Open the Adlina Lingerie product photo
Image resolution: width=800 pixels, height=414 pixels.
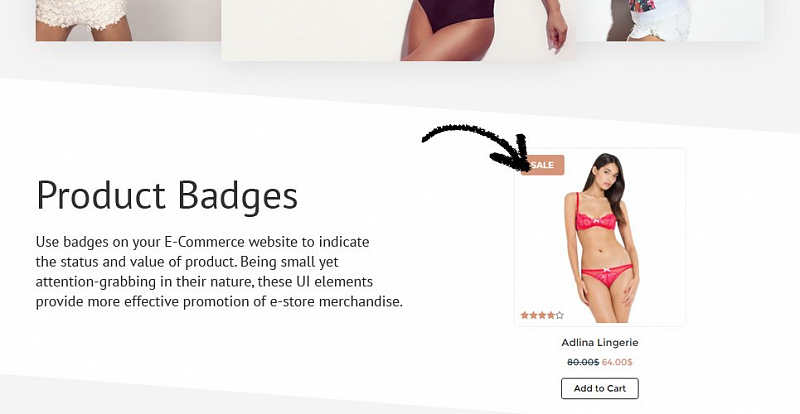(600, 237)
